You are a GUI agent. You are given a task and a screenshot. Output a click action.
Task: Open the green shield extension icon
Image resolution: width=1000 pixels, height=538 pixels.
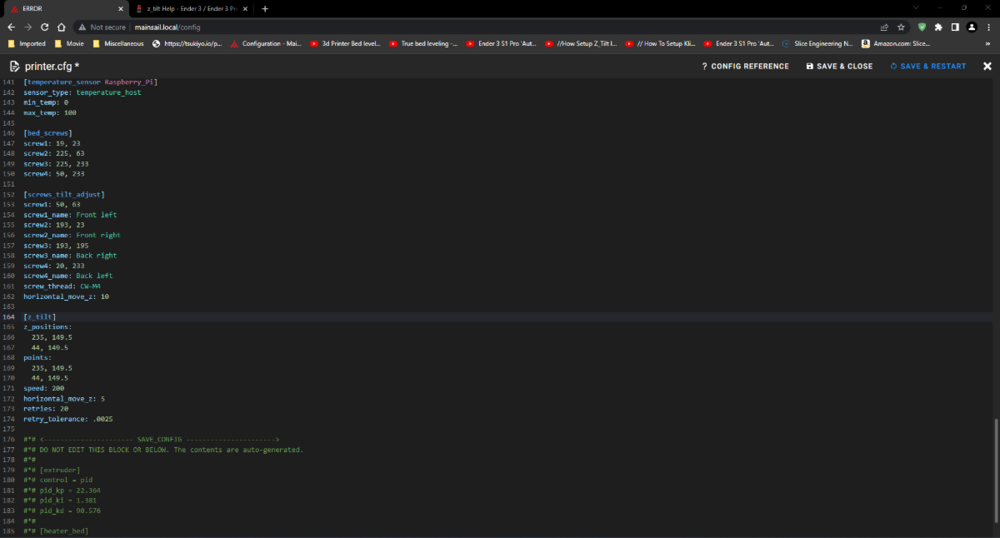tap(922, 27)
